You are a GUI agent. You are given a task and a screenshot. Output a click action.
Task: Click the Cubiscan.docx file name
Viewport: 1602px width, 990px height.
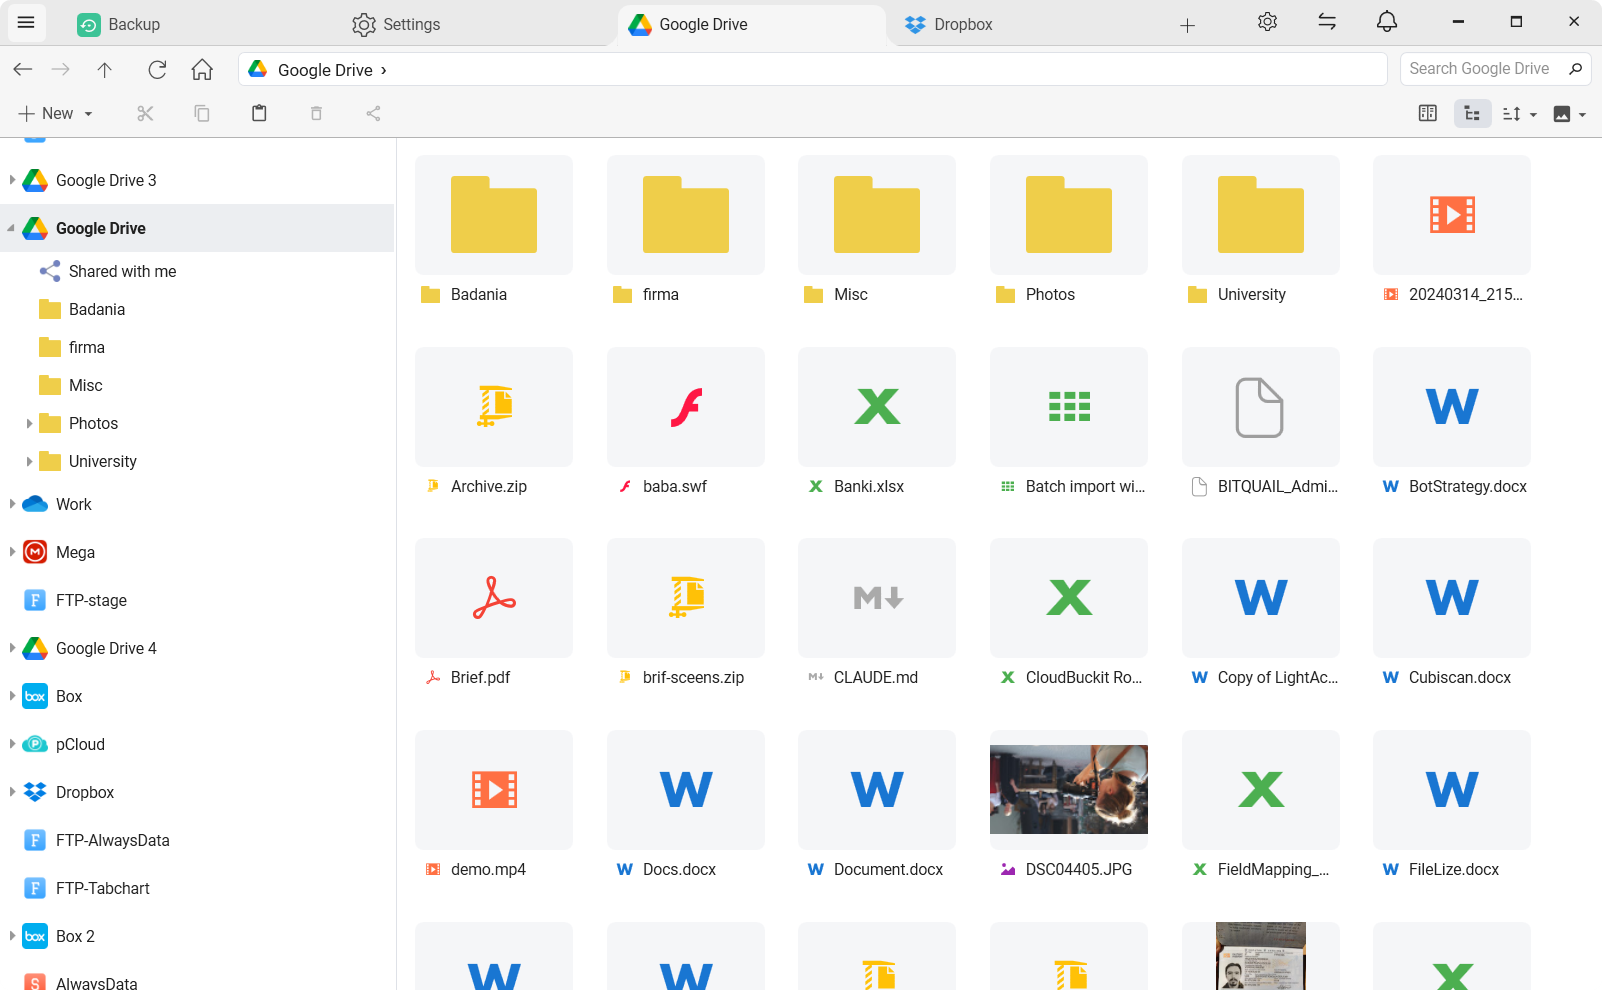(1460, 678)
